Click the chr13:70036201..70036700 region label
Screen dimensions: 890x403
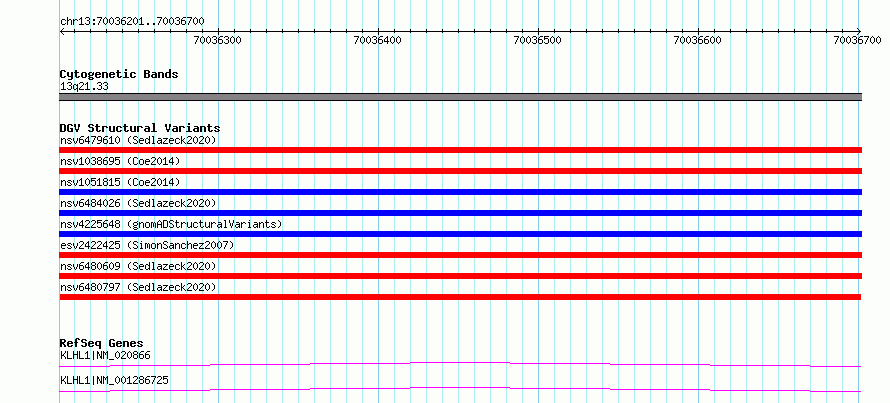pyautogui.click(x=132, y=21)
